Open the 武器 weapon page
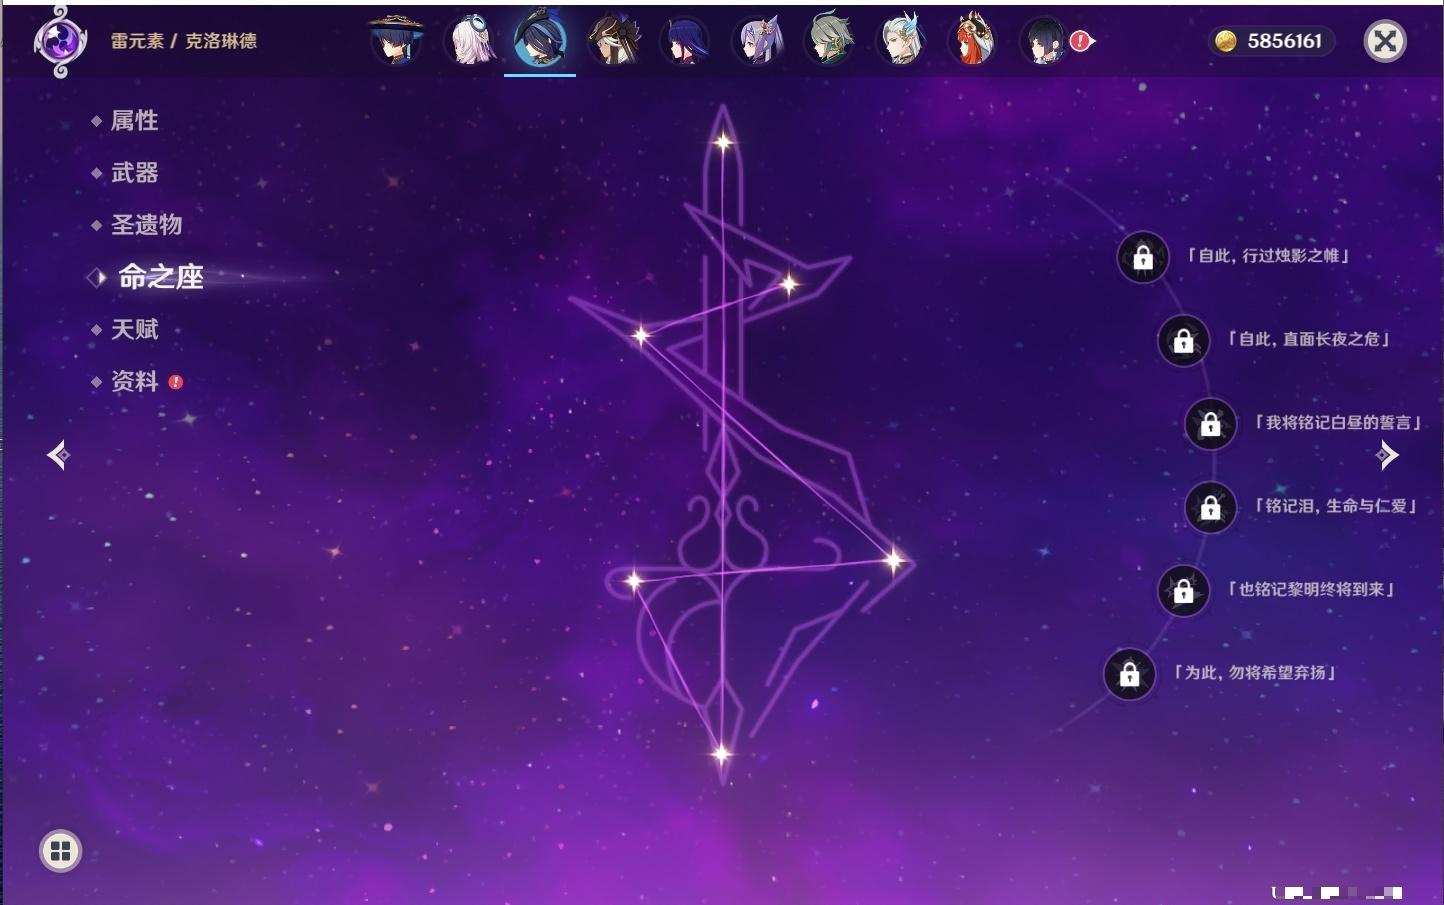This screenshot has height=905, width=1444. click(134, 172)
